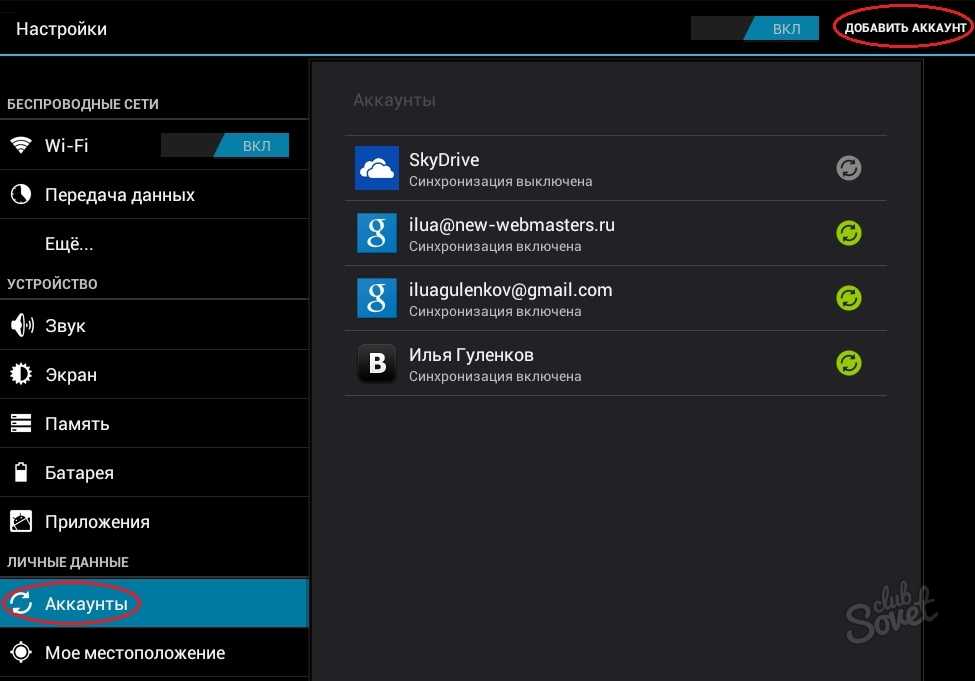
Task: Click the Google icon beside iluagulenkov@gmail.com
Action: [377, 298]
